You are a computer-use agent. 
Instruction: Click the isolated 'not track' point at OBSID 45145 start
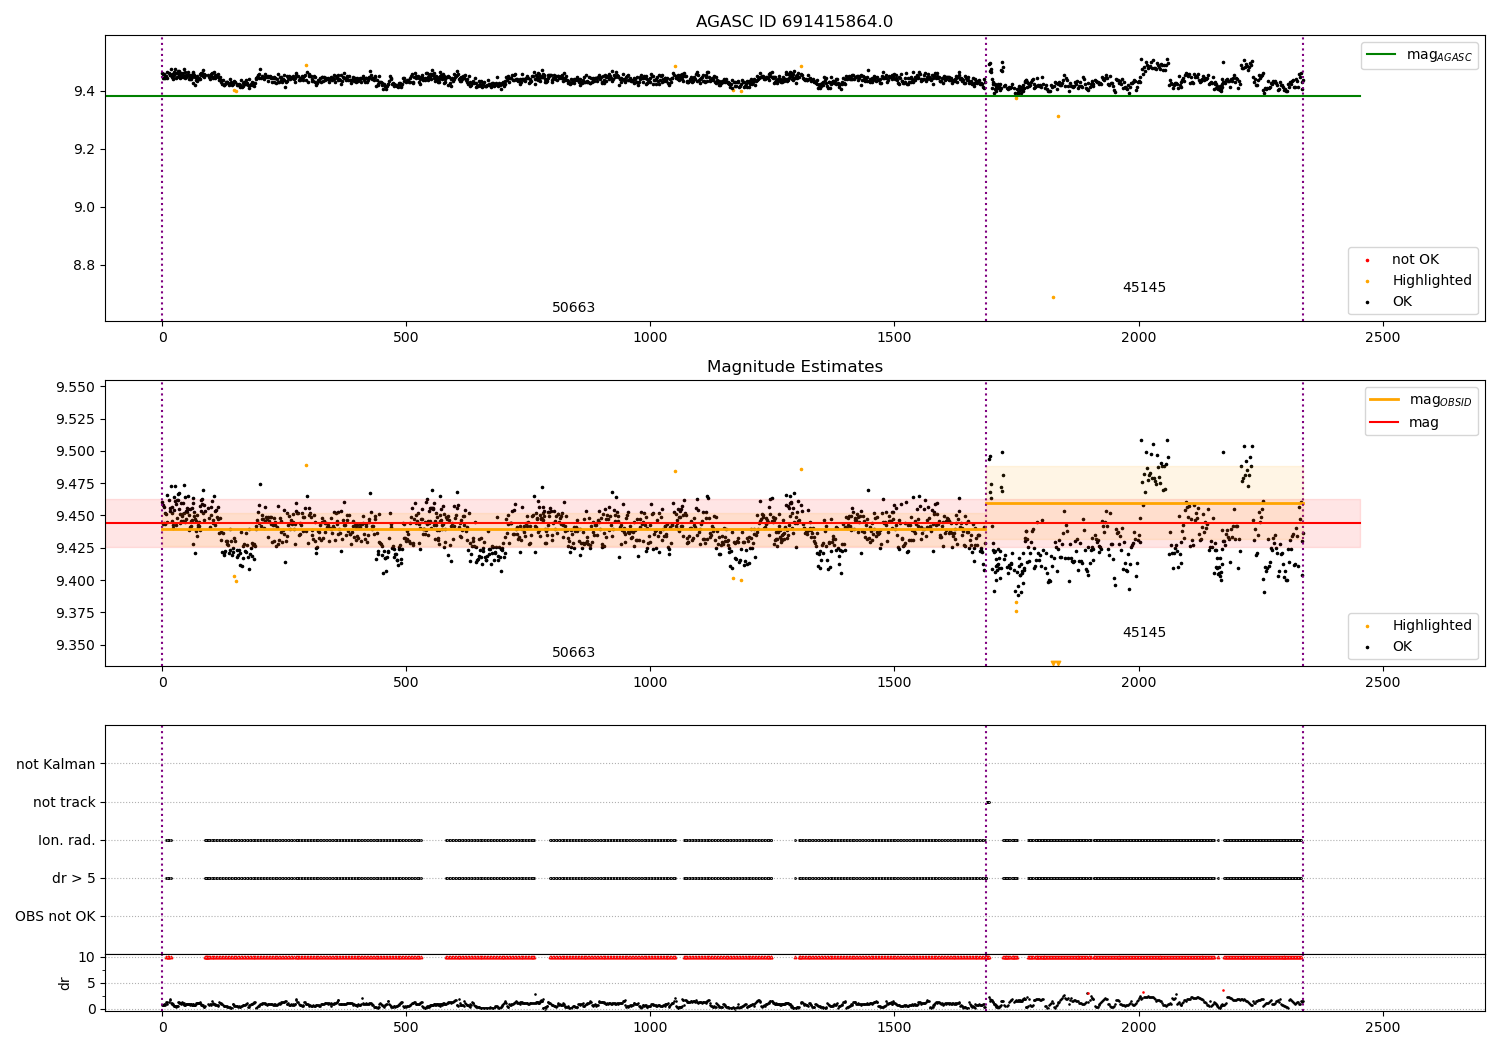point(988,802)
